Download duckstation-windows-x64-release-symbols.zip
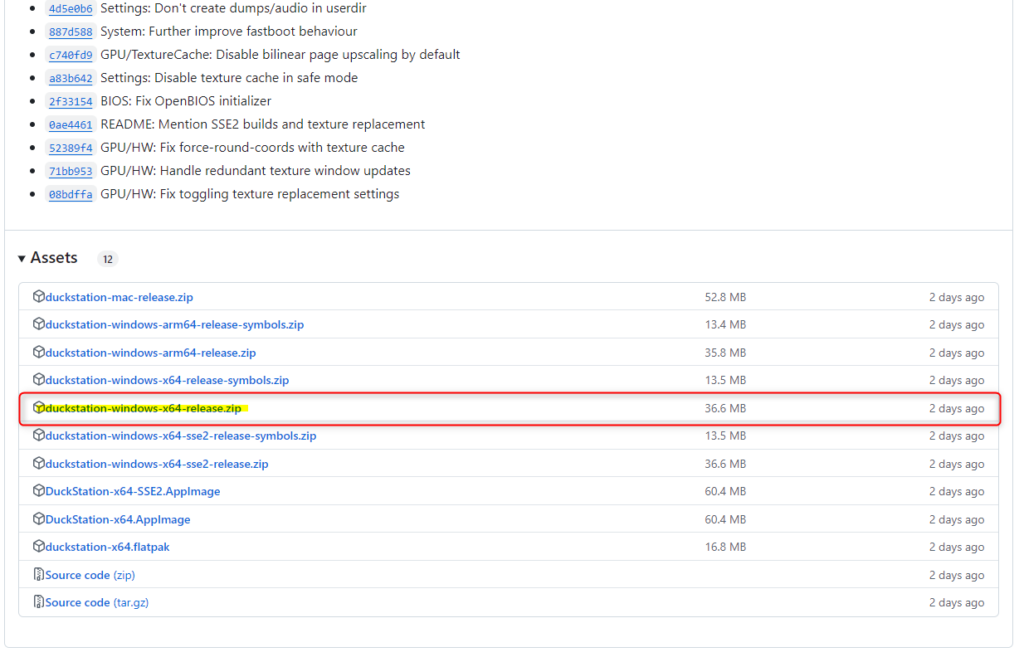The image size is (1024, 662). (x=167, y=380)
